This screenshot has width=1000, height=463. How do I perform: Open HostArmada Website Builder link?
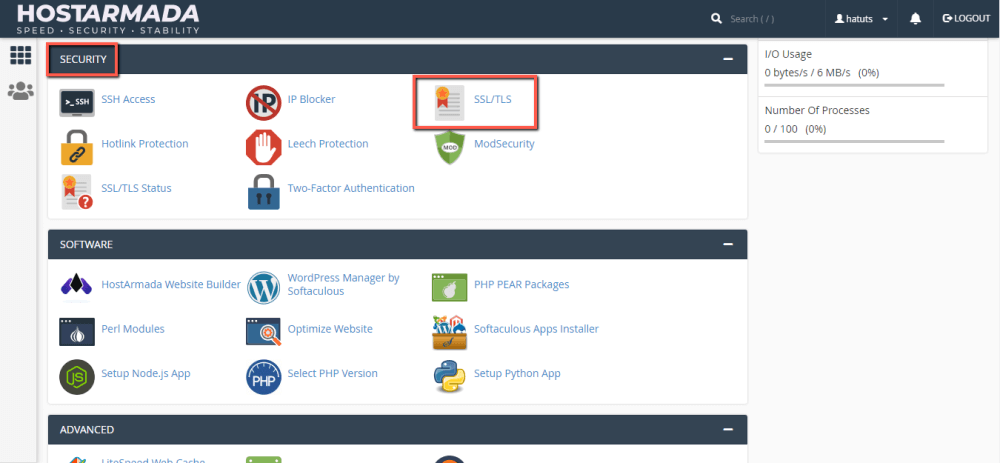[x=171, y=284]
